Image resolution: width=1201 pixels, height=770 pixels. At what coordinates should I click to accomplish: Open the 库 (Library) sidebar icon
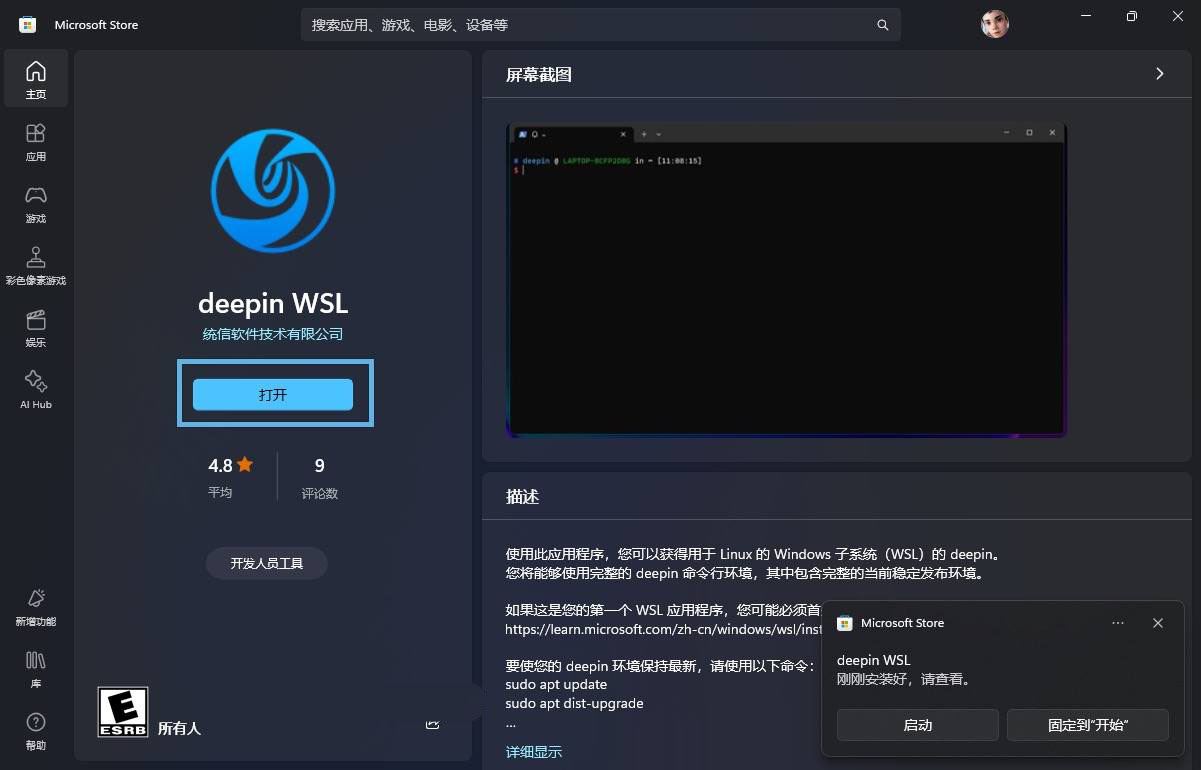tap(36, 669)
